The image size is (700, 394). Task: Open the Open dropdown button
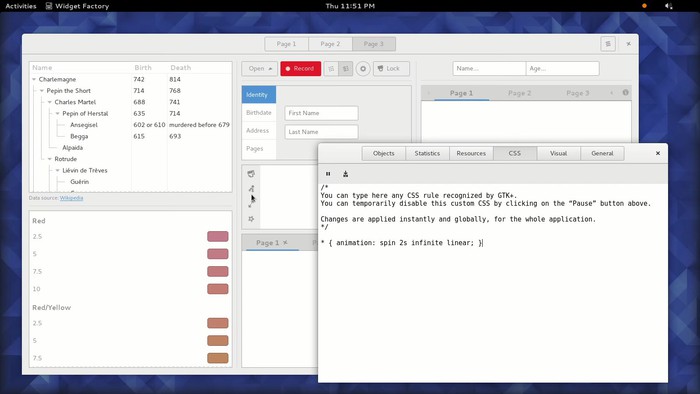pos(260,69)
